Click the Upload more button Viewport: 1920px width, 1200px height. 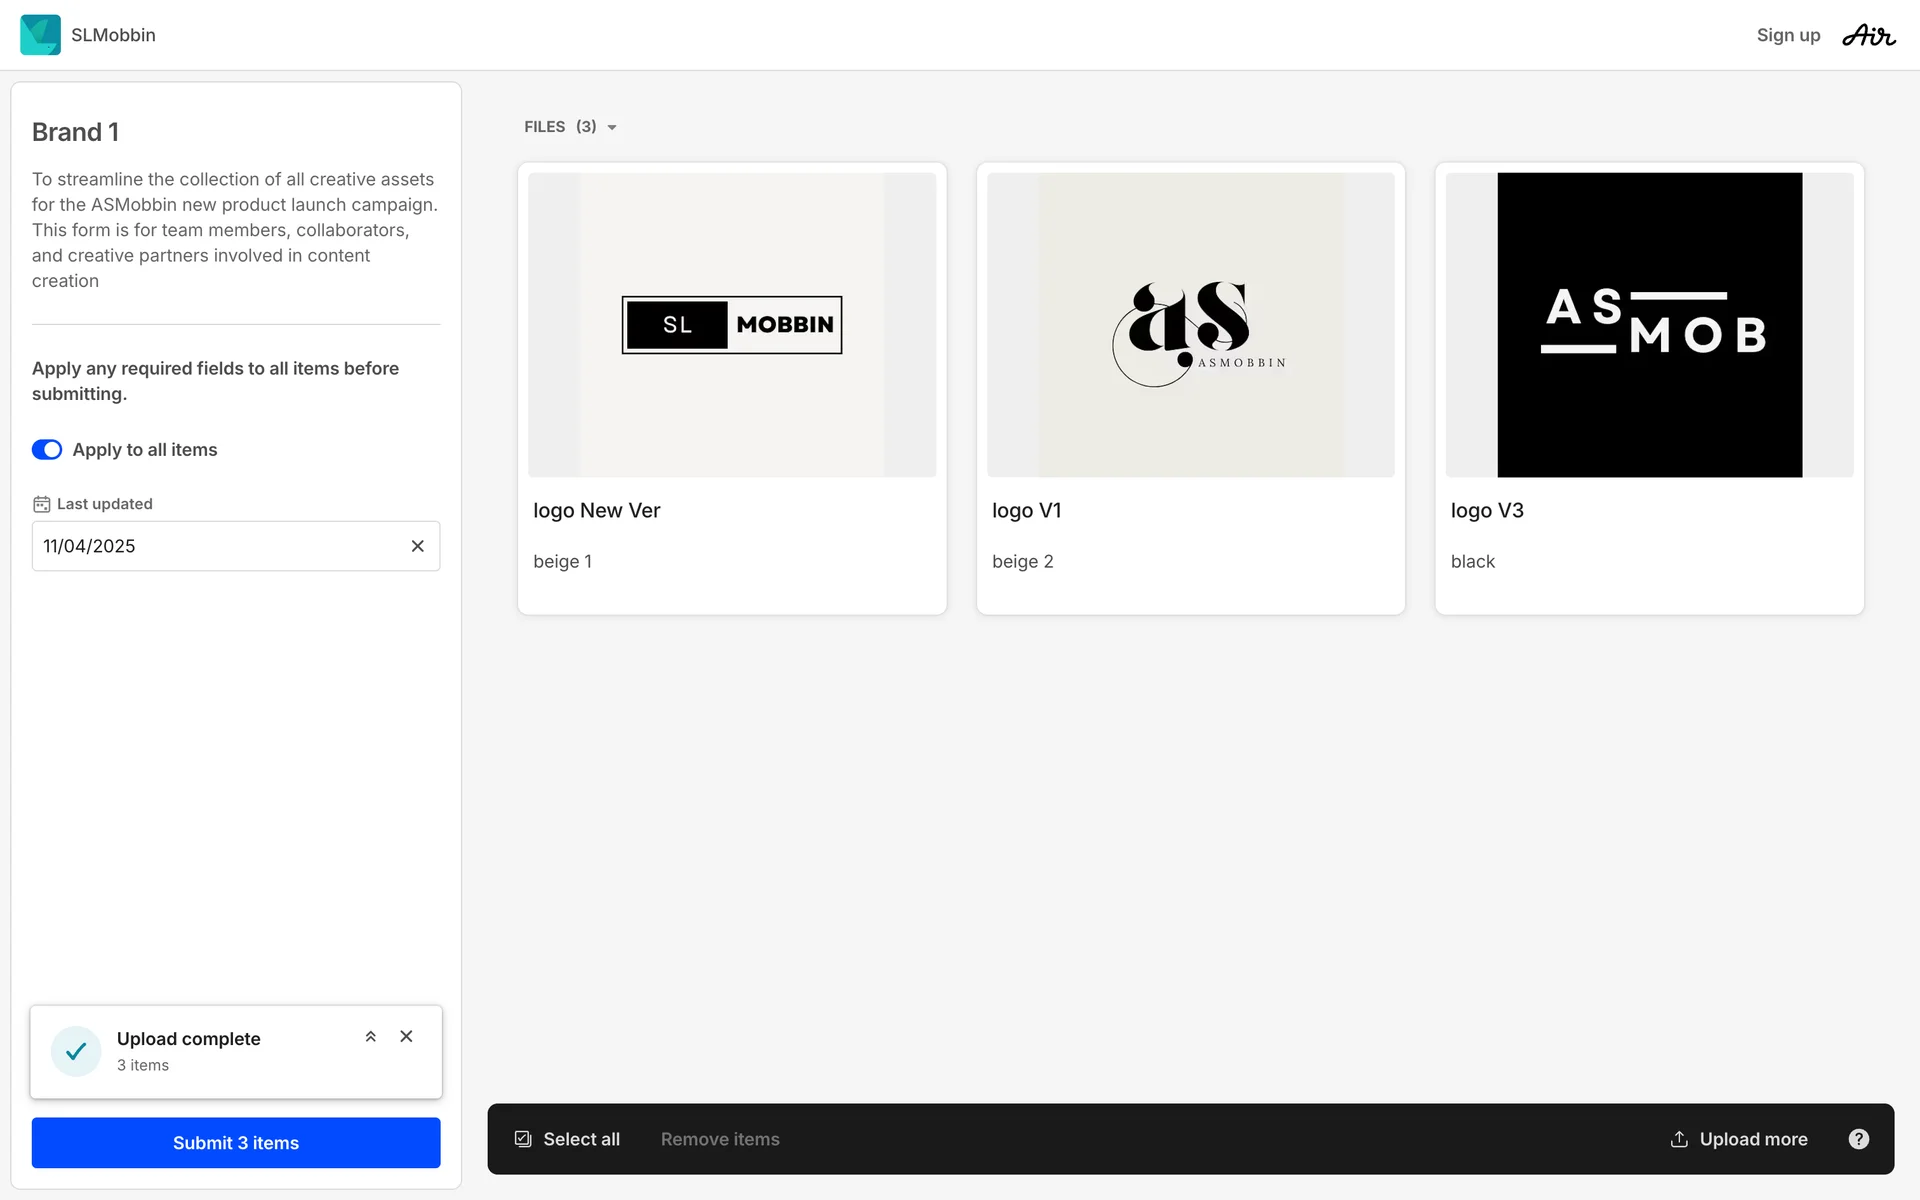1739,1139
